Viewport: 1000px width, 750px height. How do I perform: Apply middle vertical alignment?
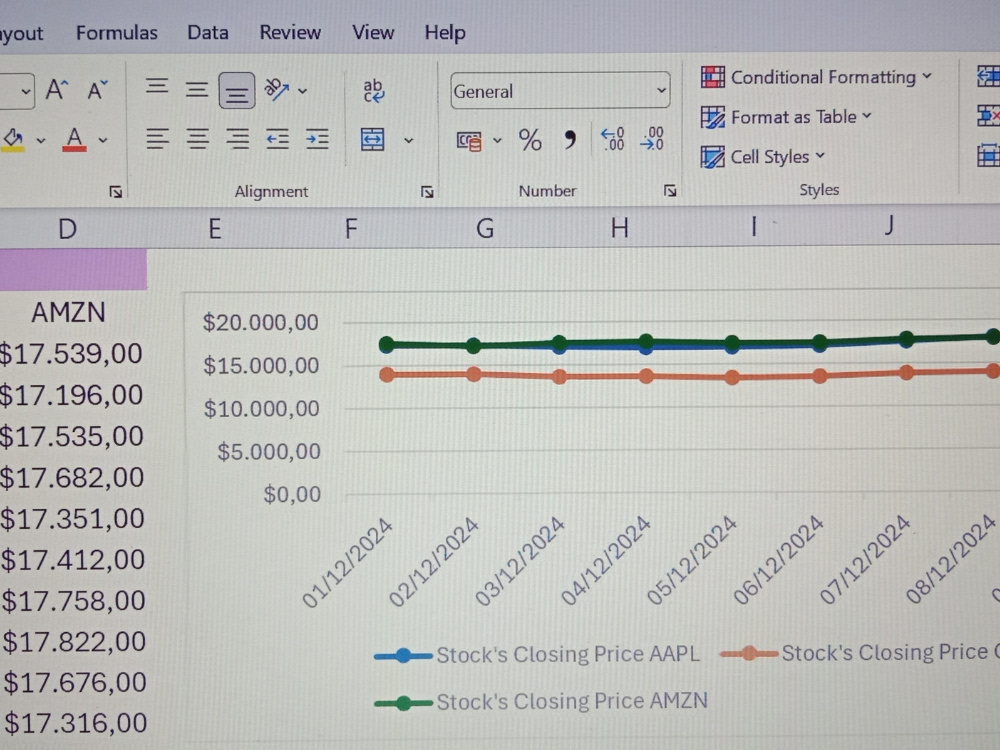[197, 89]
